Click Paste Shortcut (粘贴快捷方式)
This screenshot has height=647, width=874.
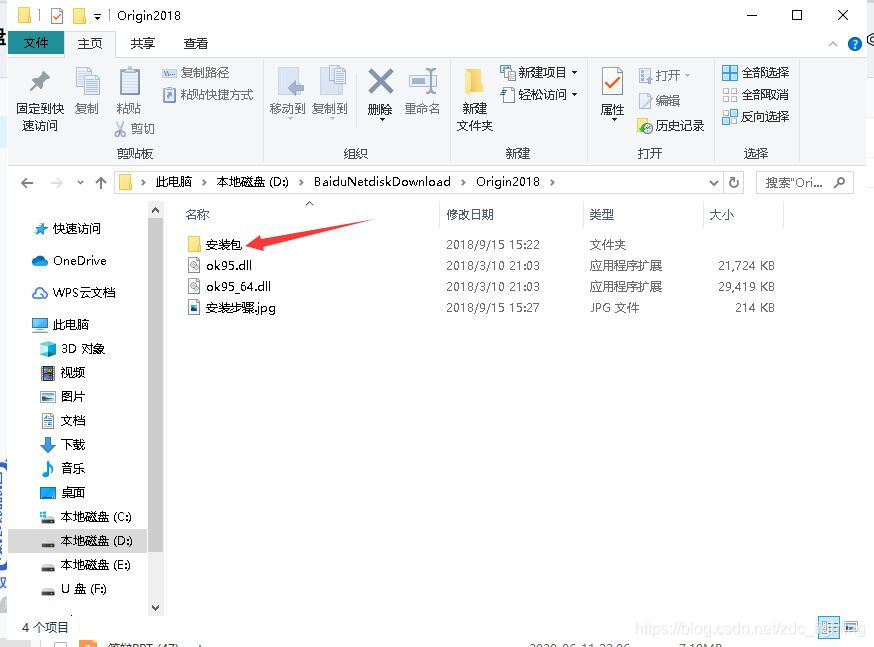click(x=208, y=95)
